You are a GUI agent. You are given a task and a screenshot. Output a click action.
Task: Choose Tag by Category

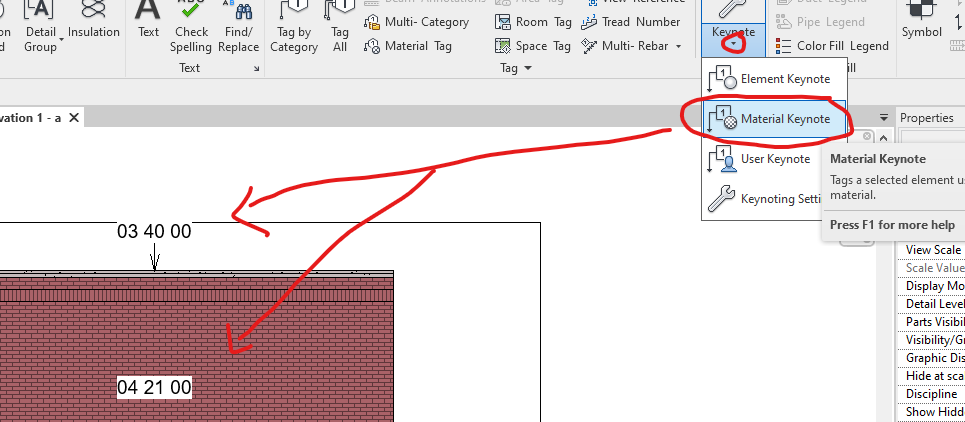(294, 26)
